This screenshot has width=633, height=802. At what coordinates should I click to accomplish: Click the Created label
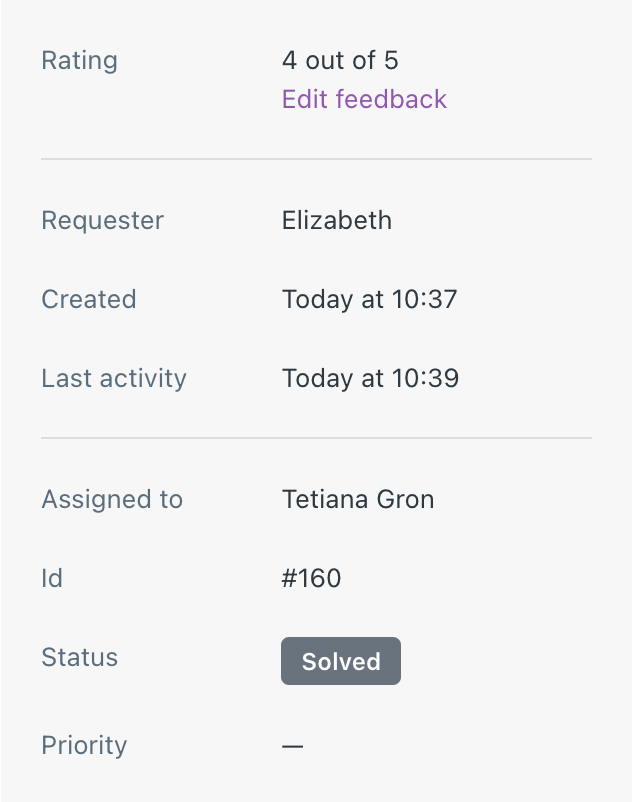[x=88, y=299]
